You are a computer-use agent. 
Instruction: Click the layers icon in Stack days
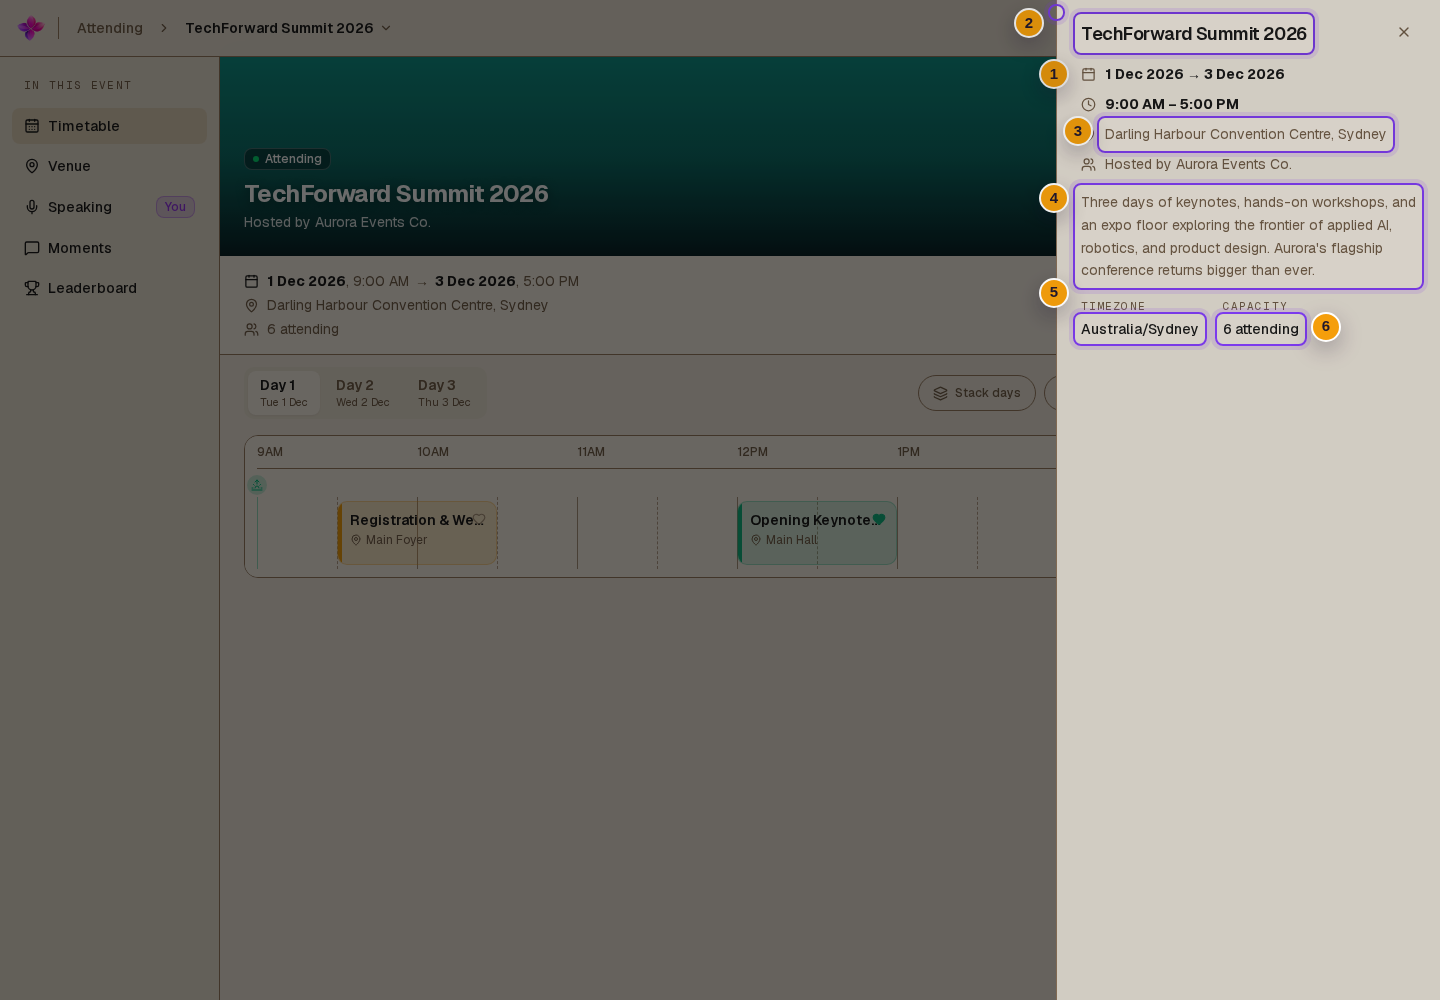[940, 393]
